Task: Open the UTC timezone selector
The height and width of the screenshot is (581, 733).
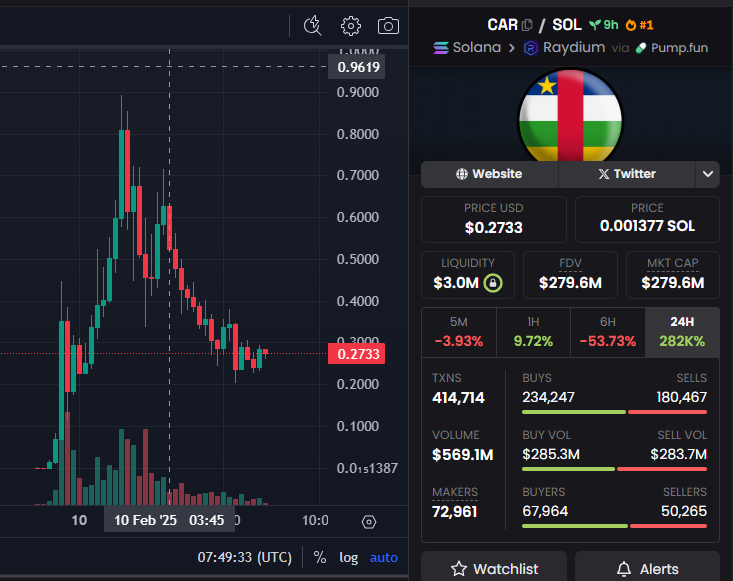Action: pyautogui.click(x=245, y=557)
